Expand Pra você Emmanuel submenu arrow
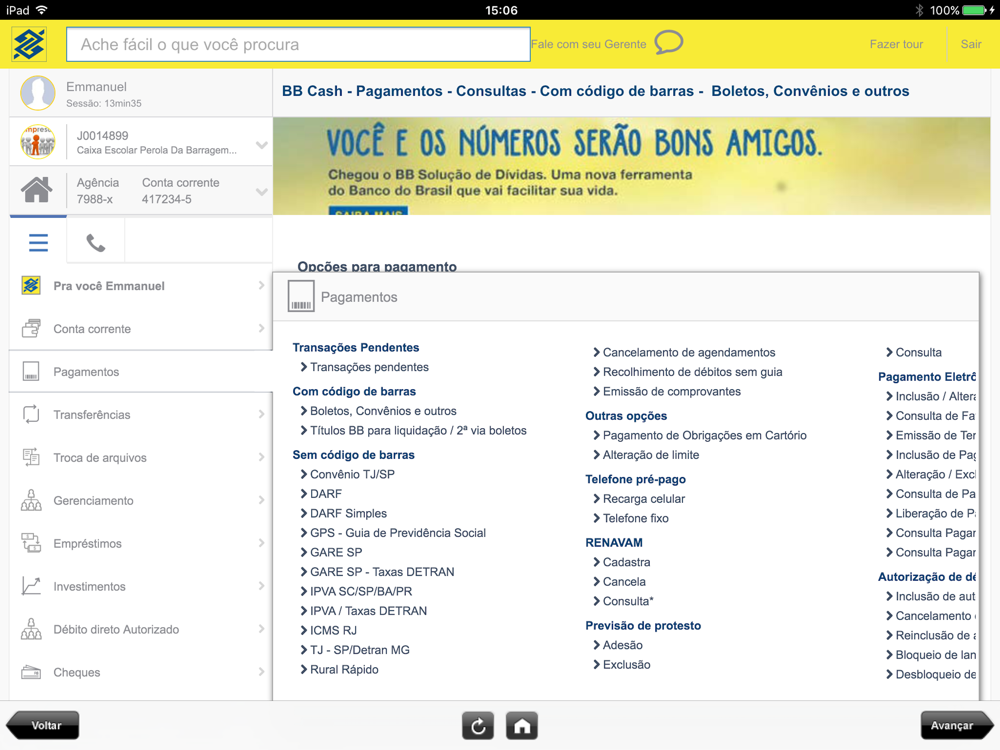 pos(261,286)
